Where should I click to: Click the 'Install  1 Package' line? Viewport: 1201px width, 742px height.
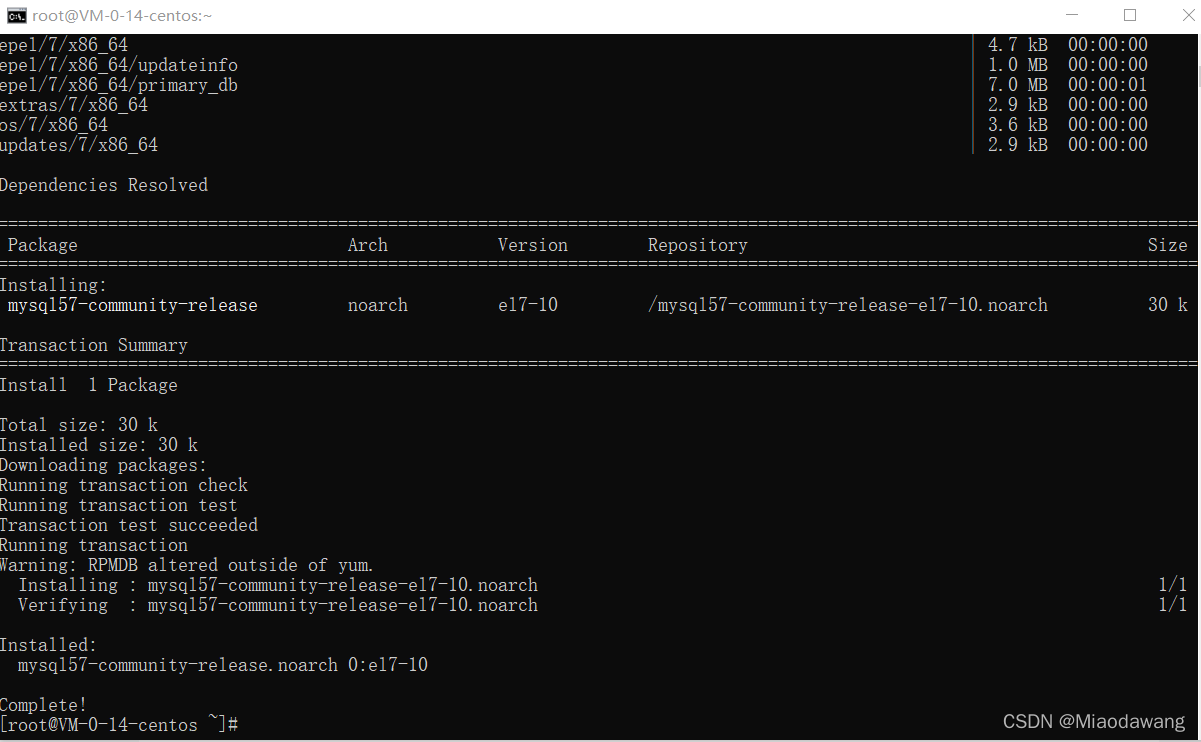[88, 385]
